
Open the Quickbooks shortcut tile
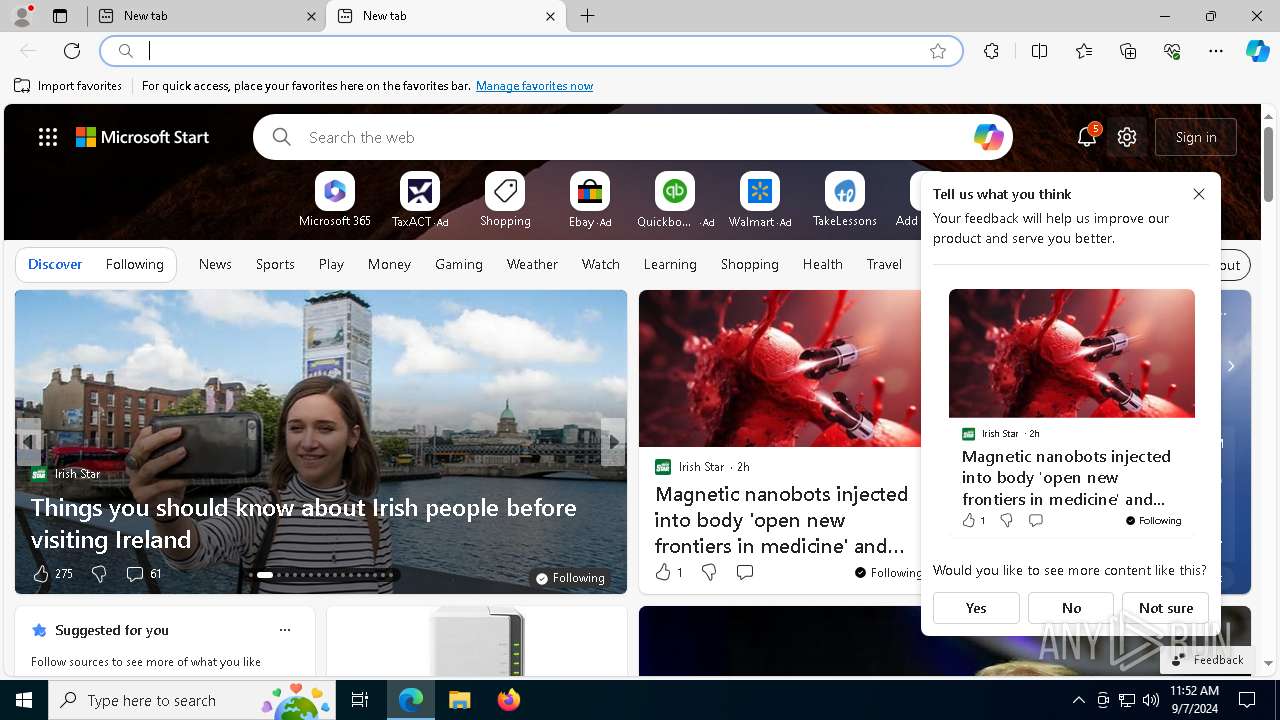675,200
